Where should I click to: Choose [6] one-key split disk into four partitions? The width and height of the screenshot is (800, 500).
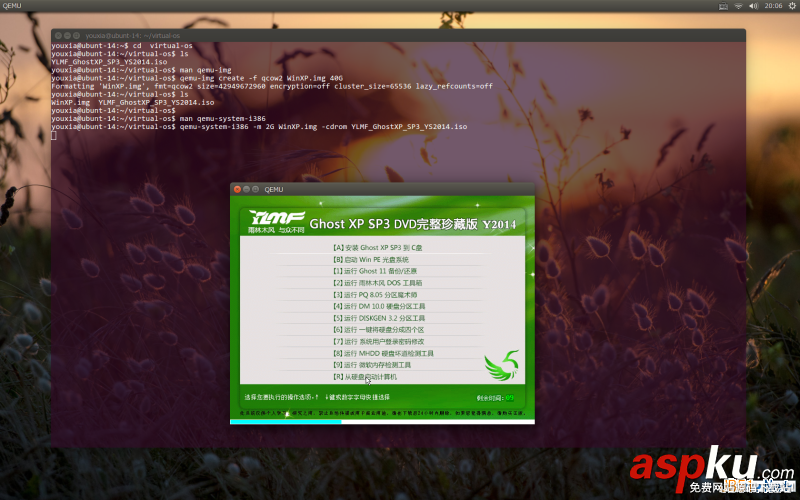pos(379,330)
